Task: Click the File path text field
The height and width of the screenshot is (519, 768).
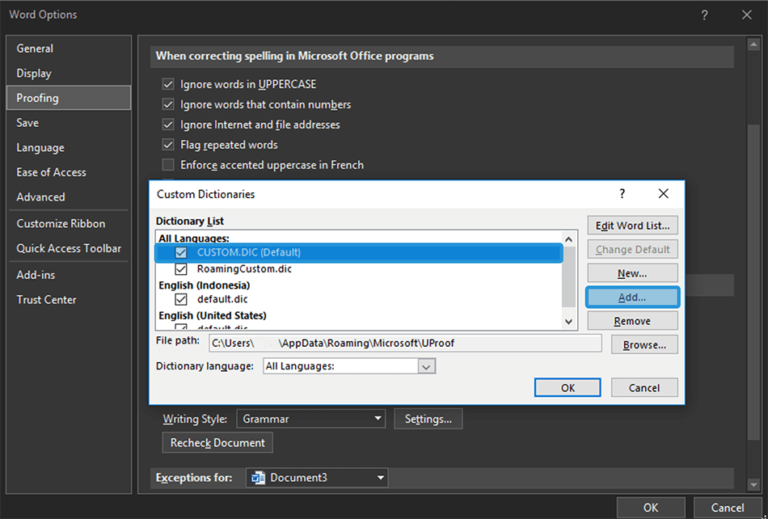Action: [x=405, y=343]
